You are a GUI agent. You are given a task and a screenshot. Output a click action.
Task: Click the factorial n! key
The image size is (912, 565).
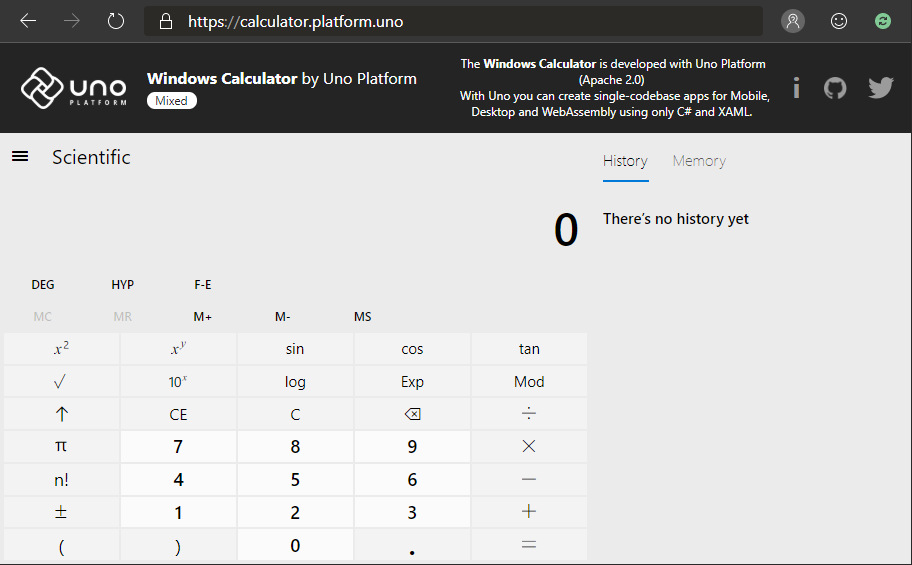pyautogui.click(x=61, y=479)
